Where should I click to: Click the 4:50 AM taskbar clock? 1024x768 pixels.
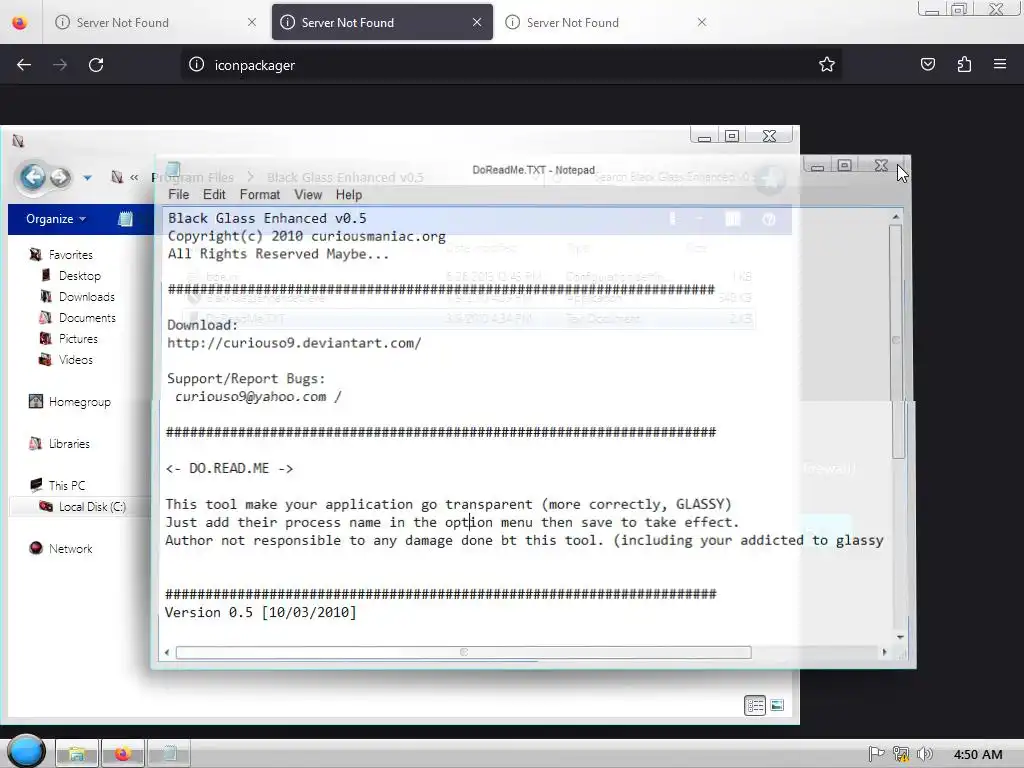[978, 754]
